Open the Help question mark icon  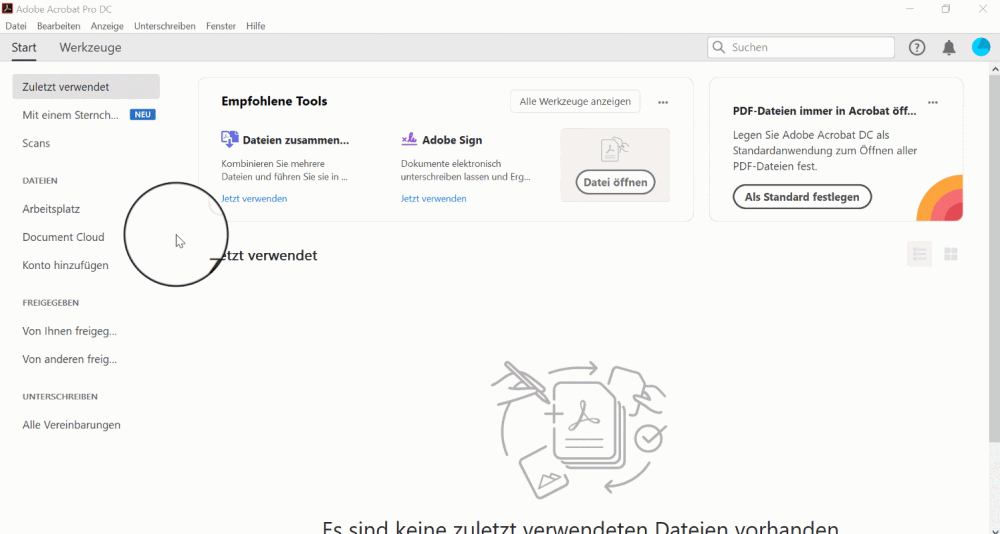pyautogui.click(x=916, y=47)
